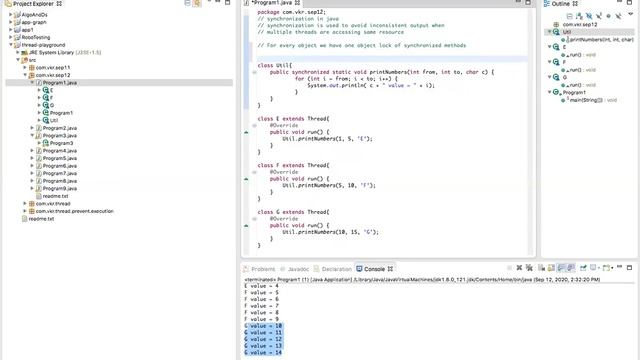Collapse Program1.java tree node
Viewport: 640px width, 360px height.
click(32, 82)
